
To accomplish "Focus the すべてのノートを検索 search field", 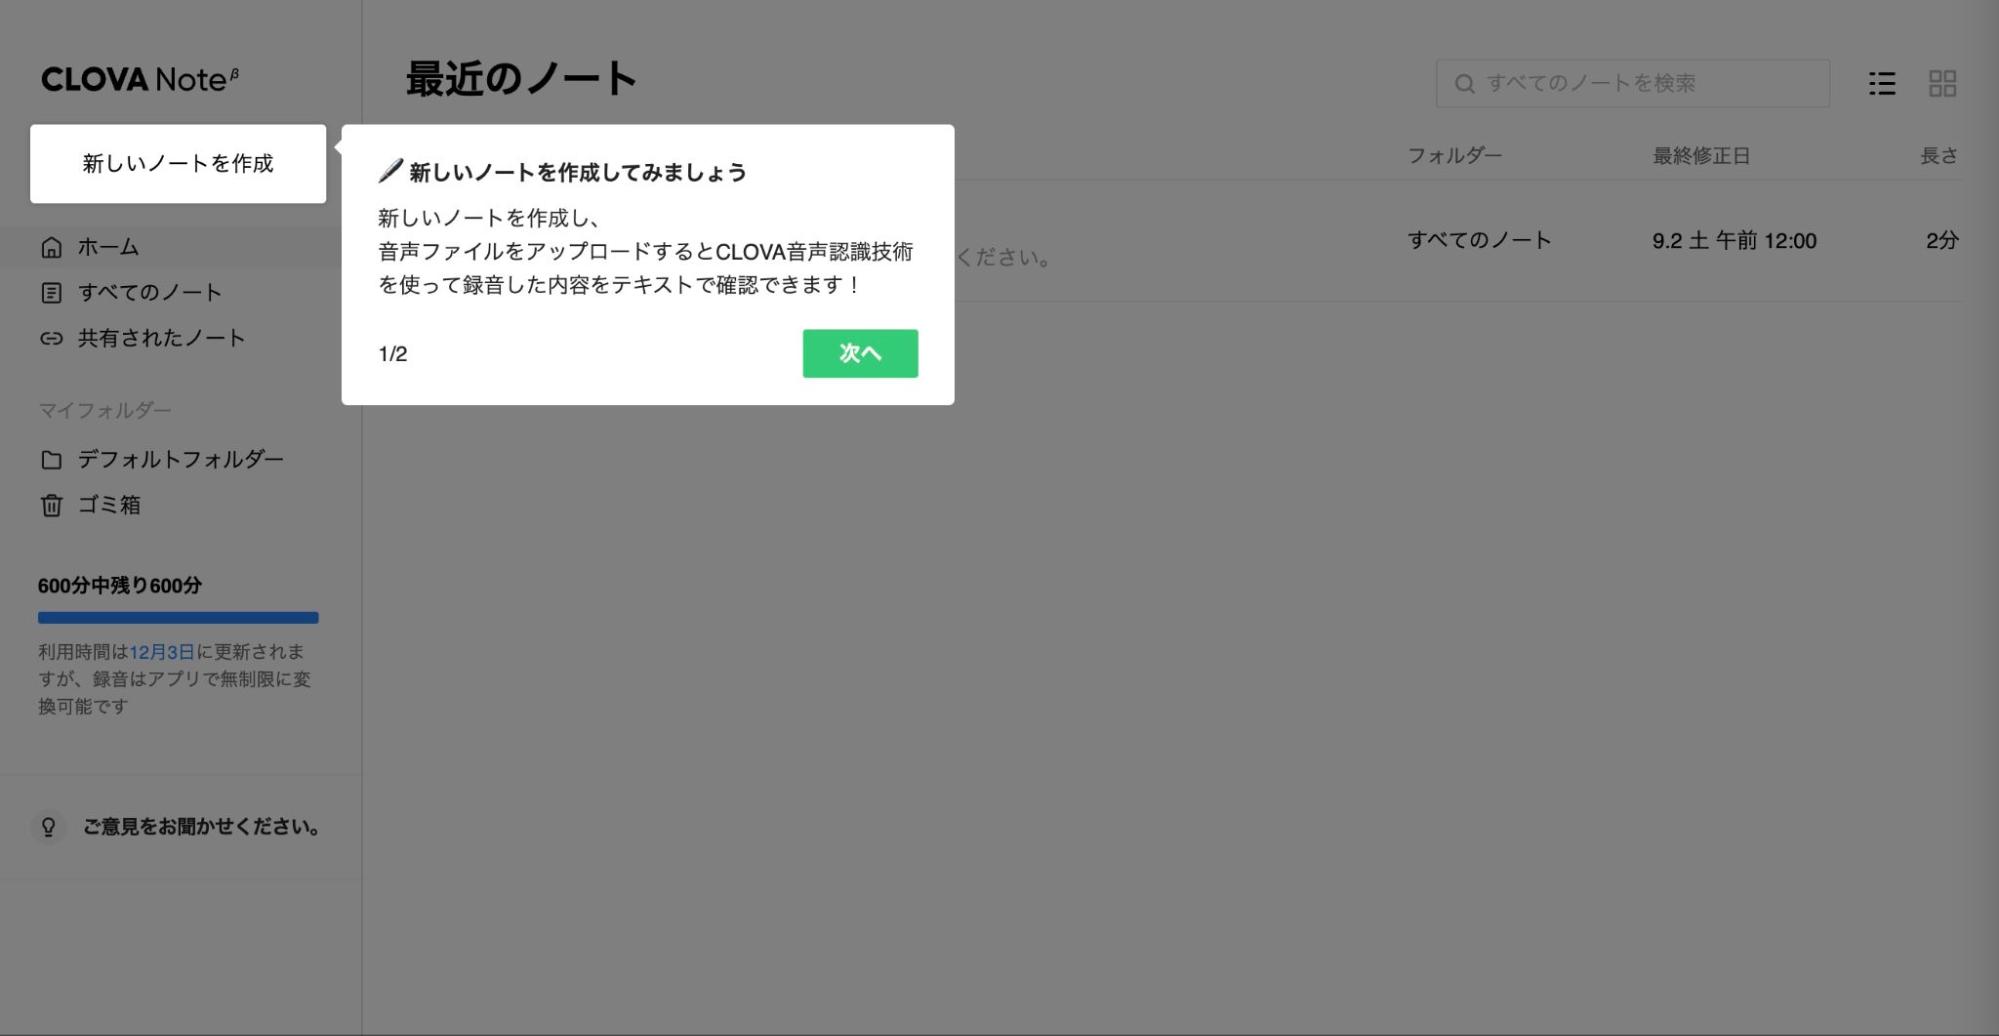I will pos(1633,83).
